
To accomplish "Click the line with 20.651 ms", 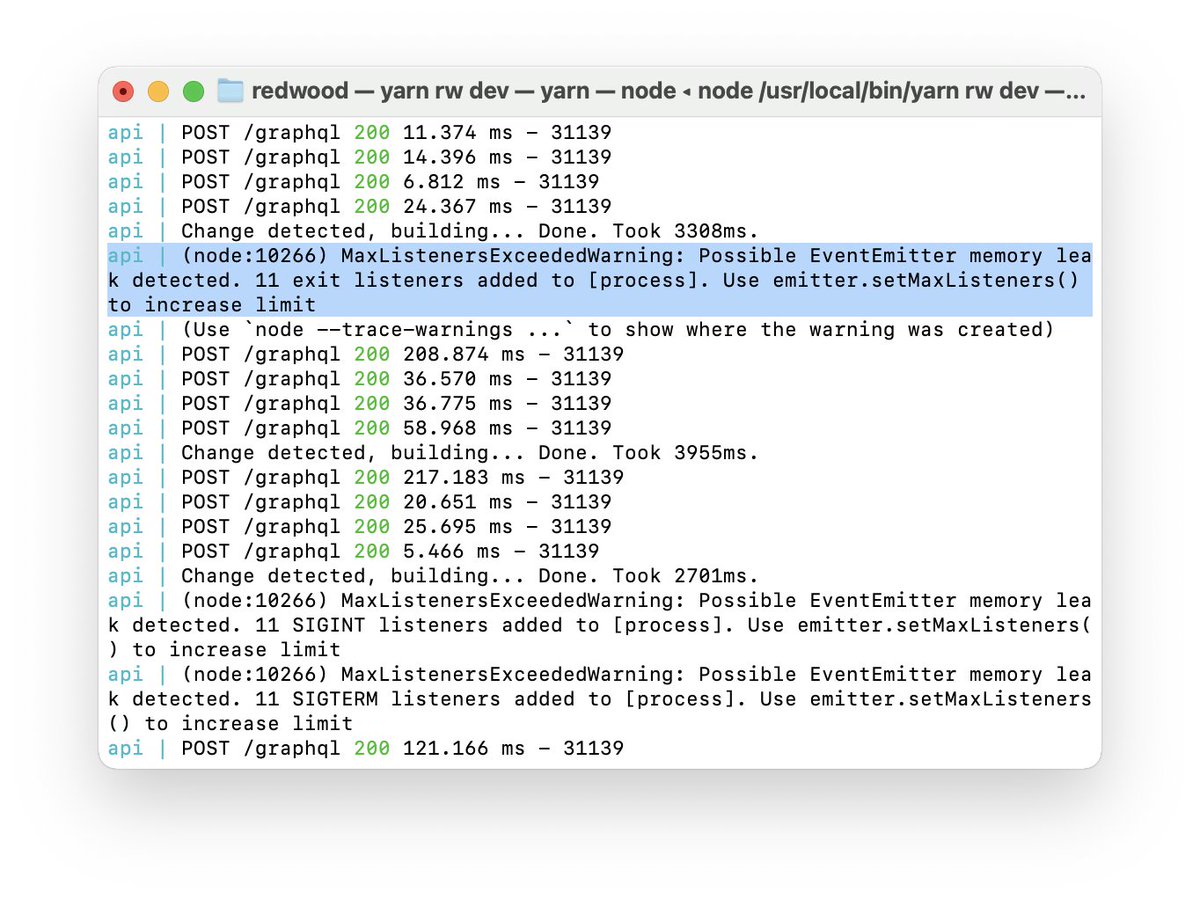I will [360, 502].
